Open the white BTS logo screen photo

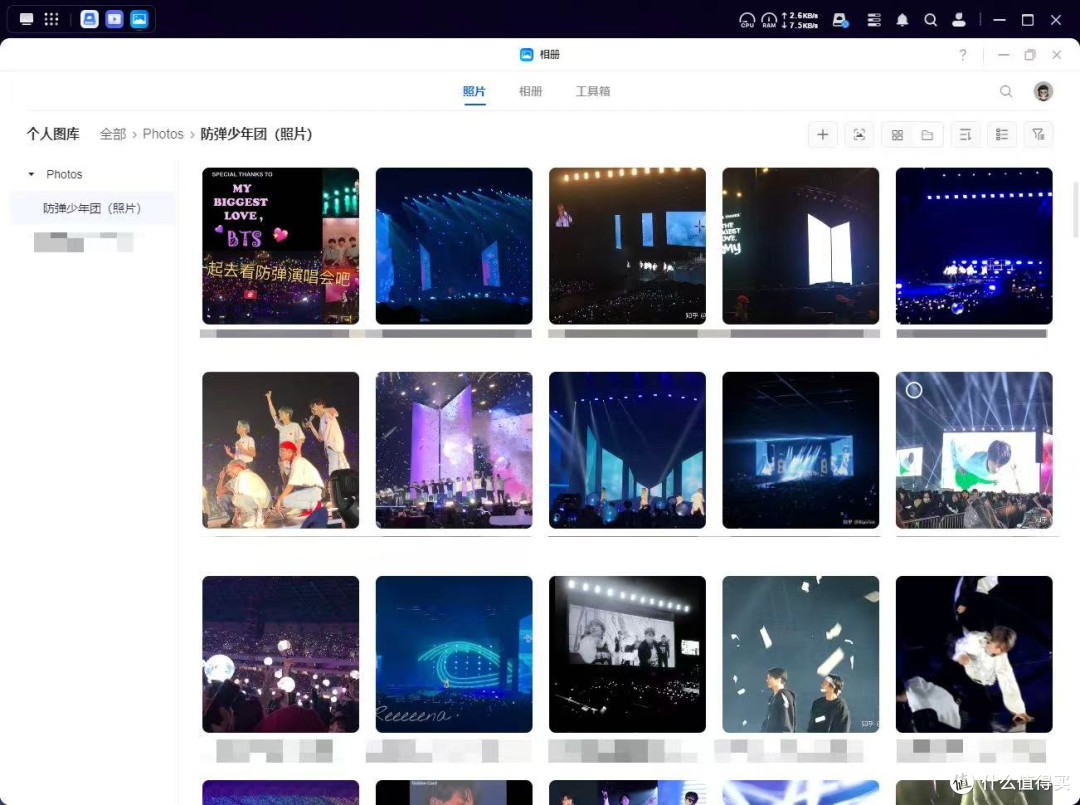(800, 246)
